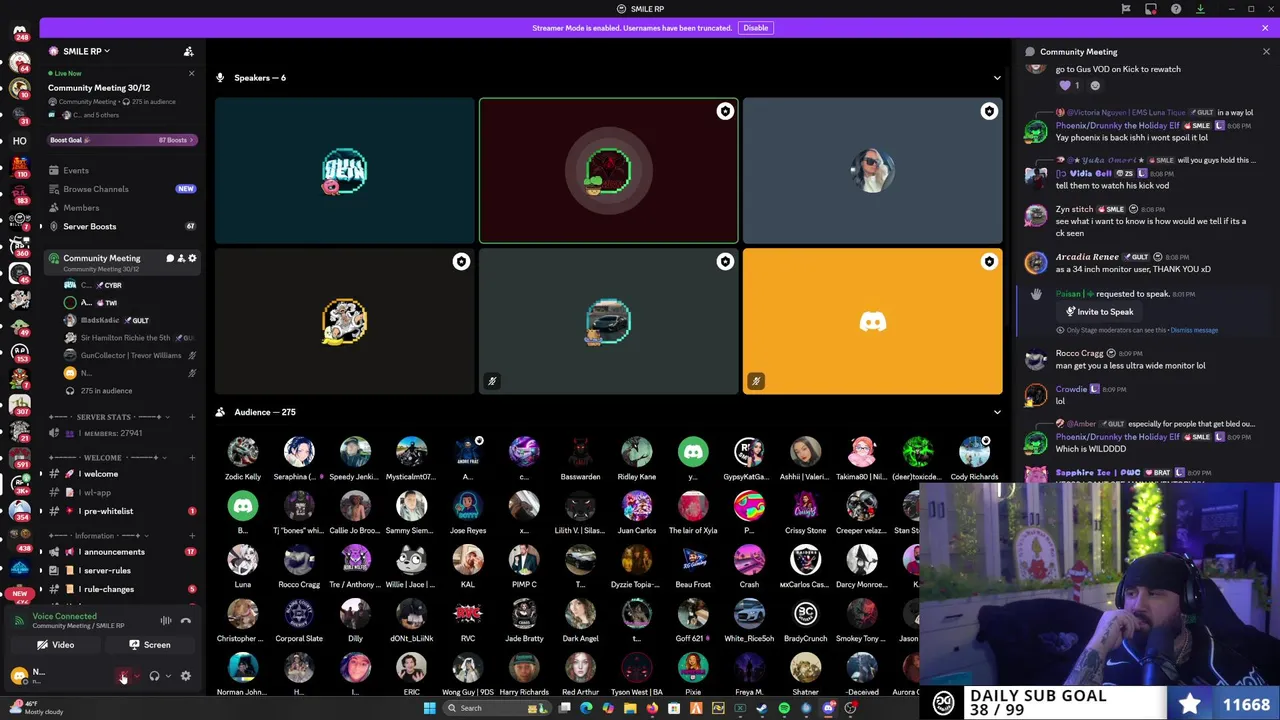Click the moderator badge on the red speaker tile
The height and width of the screenshot is (720, 1280).
coord(725,111)
